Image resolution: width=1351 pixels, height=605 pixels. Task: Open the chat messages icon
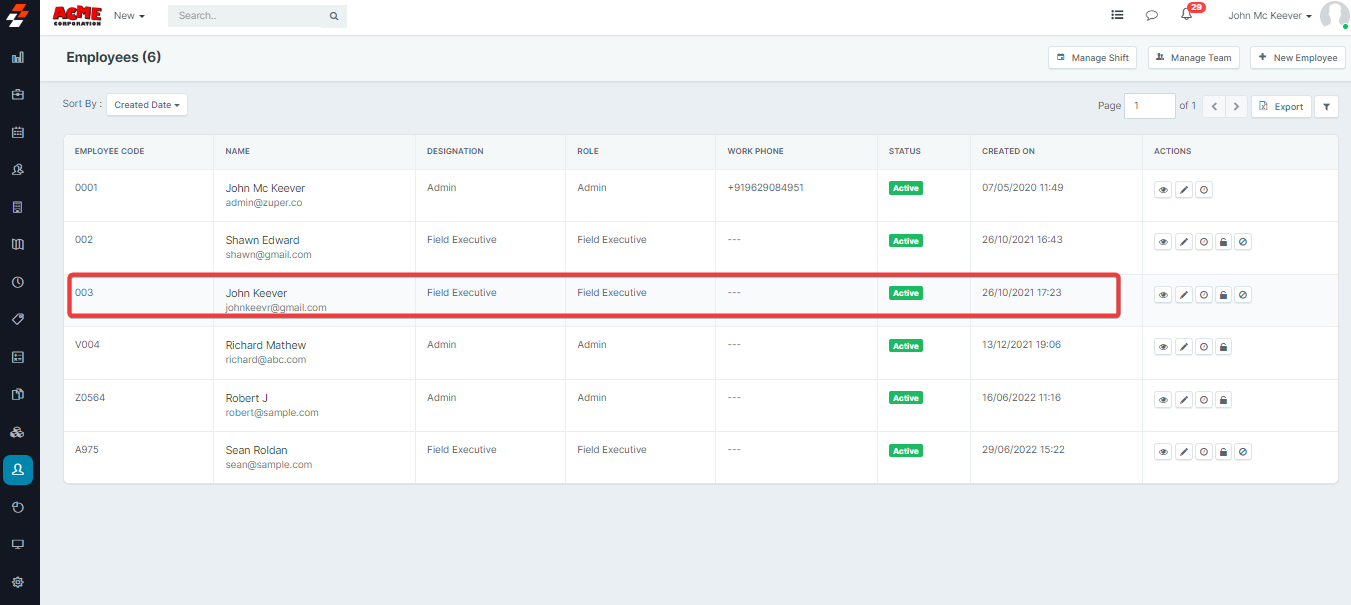[x=1151, y=16]
